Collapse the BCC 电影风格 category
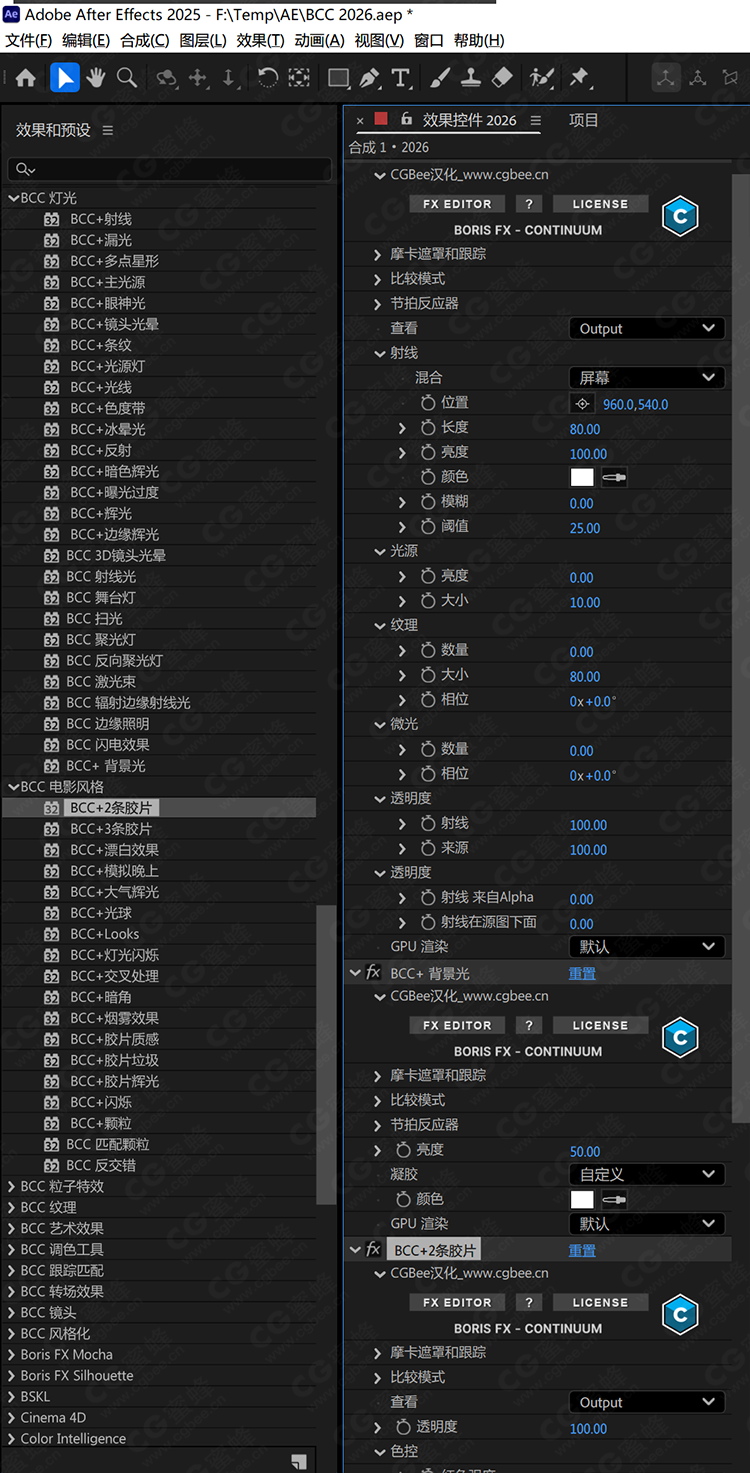This screenshot has height=1473, width=750. click(13, 787)
